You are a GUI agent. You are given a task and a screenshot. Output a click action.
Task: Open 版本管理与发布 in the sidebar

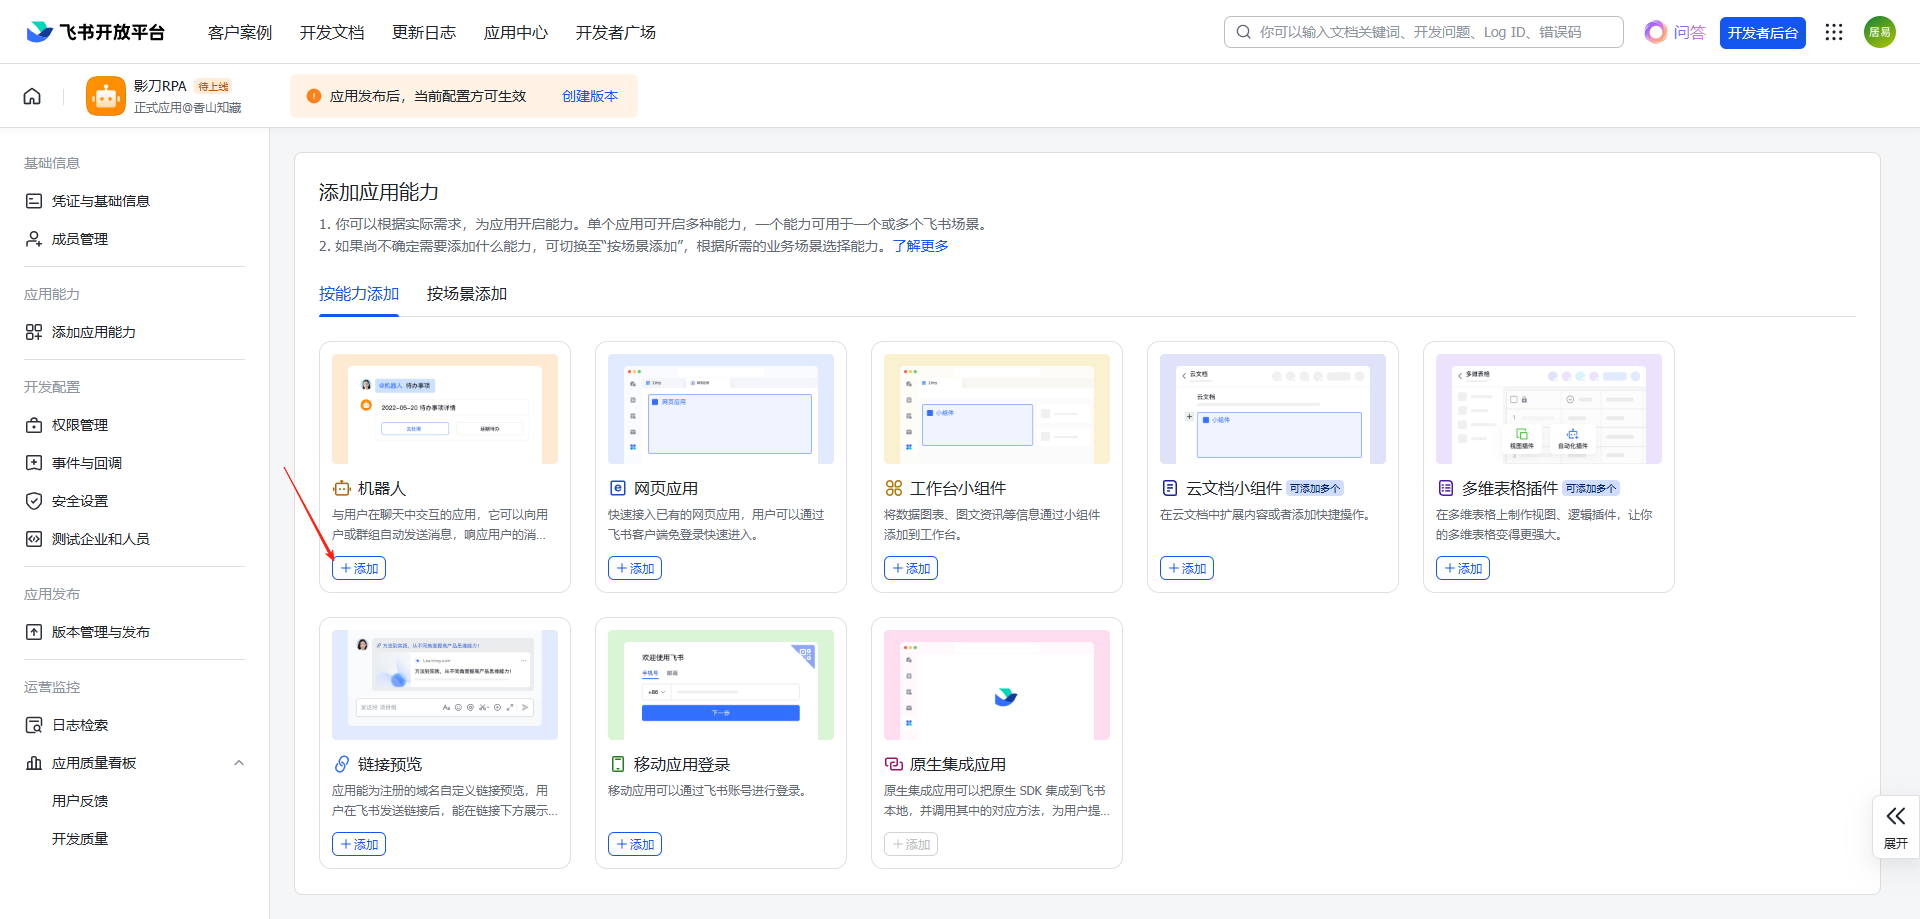pyautogui.click(x=100, y=632)
